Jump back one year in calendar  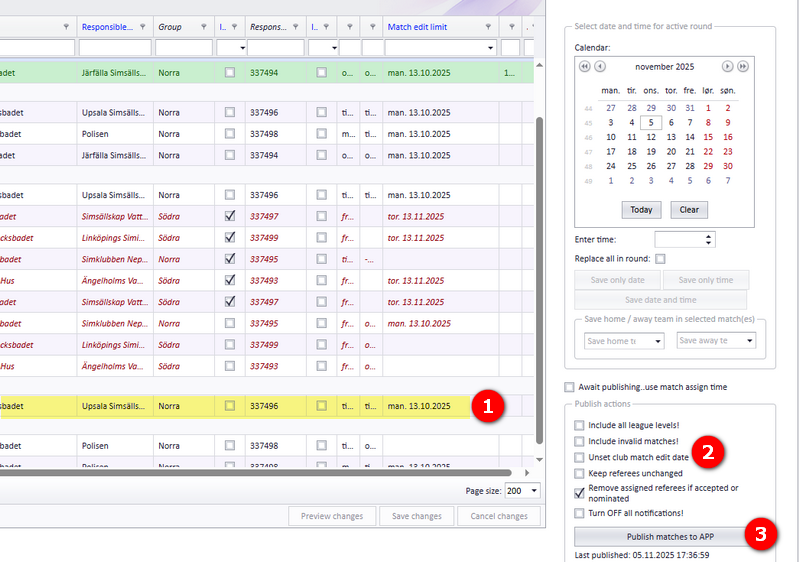coord(584,66)
